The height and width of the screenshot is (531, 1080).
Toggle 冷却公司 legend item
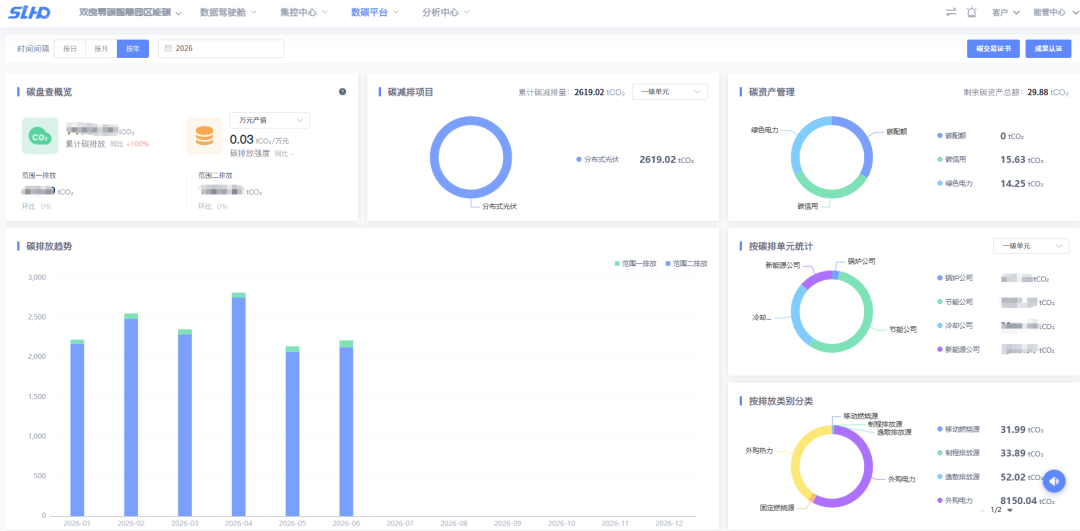pyautogui.click(x=956, y=325)
